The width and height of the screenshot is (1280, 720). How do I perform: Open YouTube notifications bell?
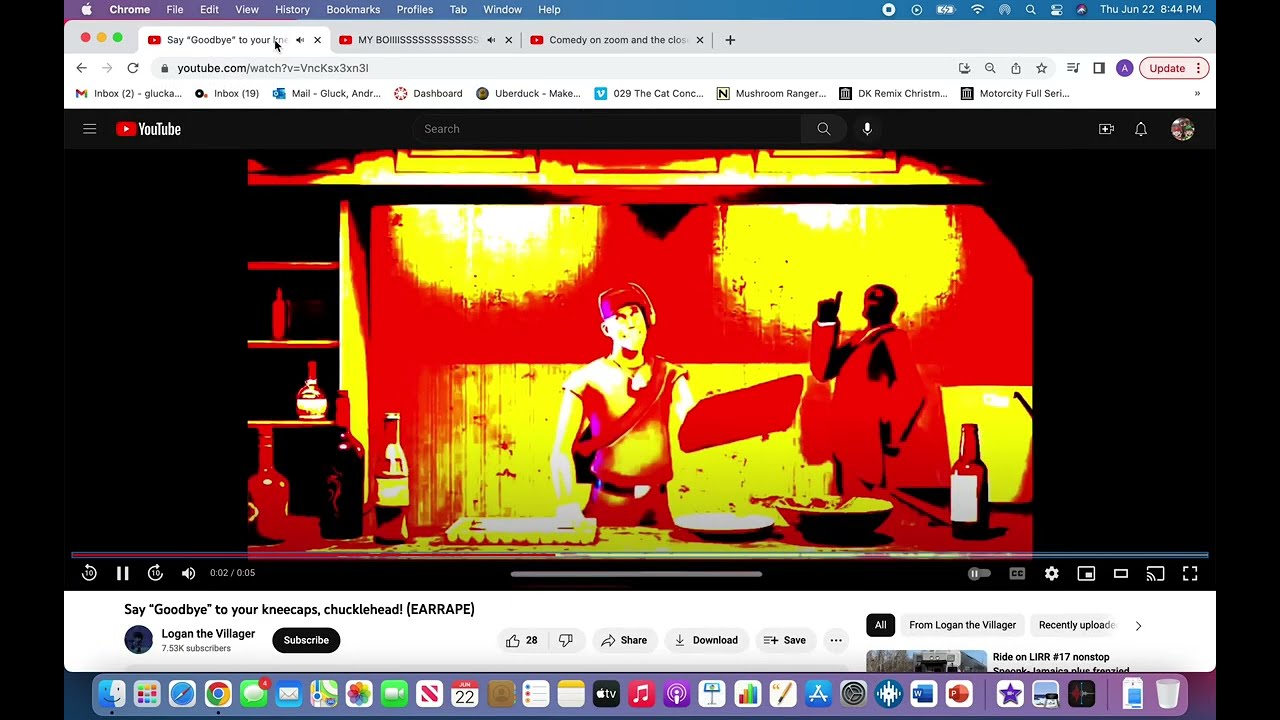(1141, 129)
